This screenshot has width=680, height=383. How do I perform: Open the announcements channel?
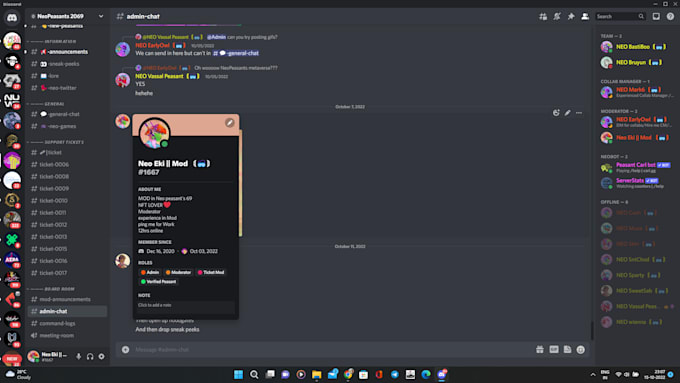(x=67, y=52)
